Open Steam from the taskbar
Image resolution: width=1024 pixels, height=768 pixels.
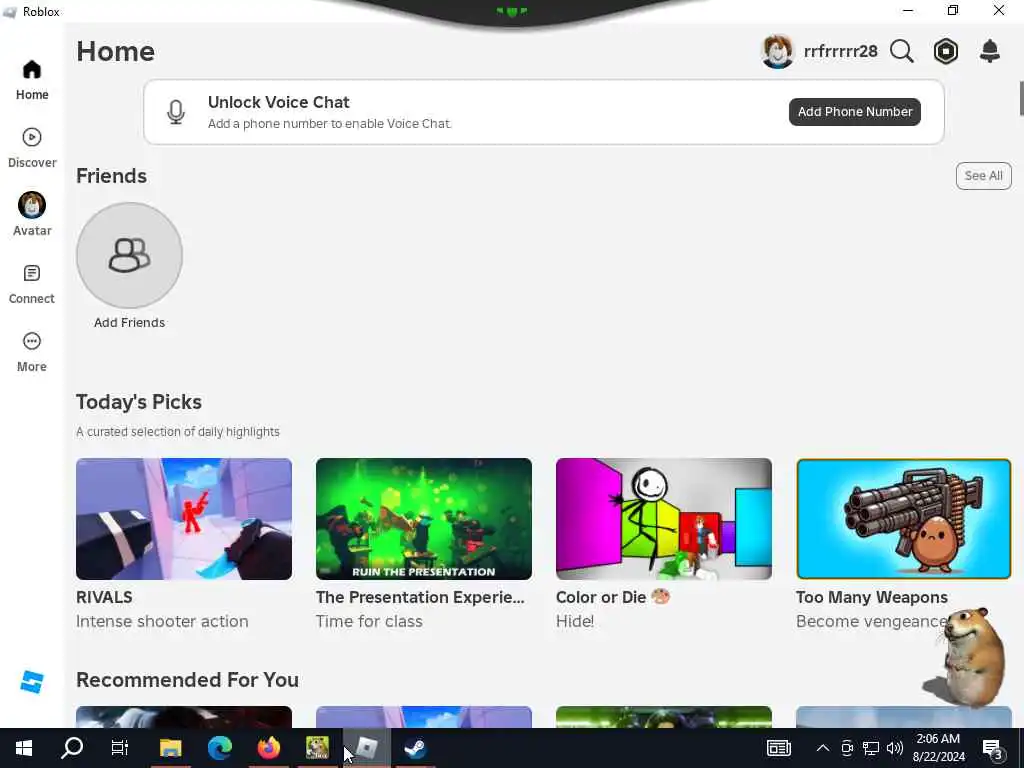coord(415,748)
